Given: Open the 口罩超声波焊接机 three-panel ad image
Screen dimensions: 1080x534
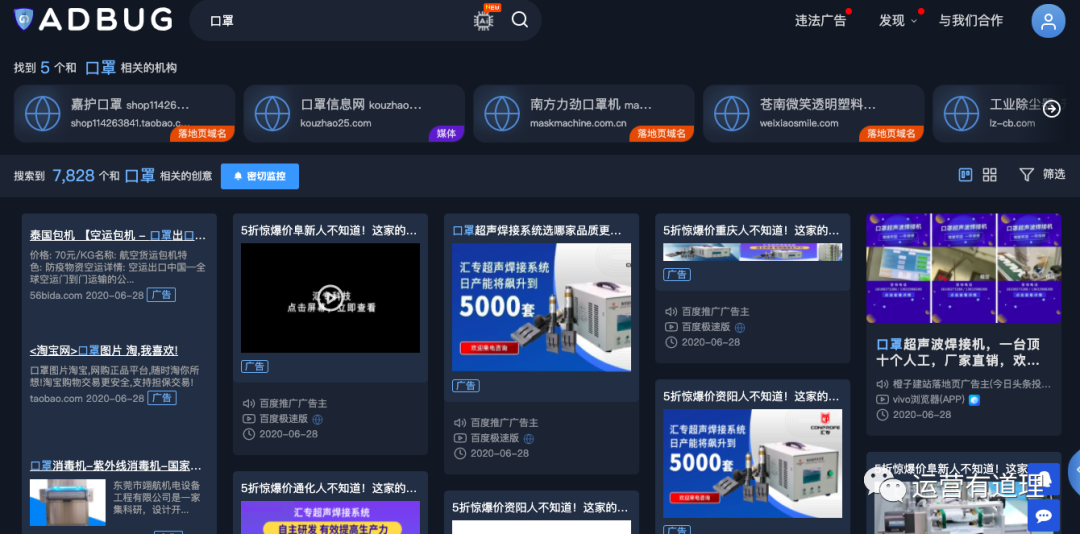Looking at the screenshot, I should click(x=964, y=268).
